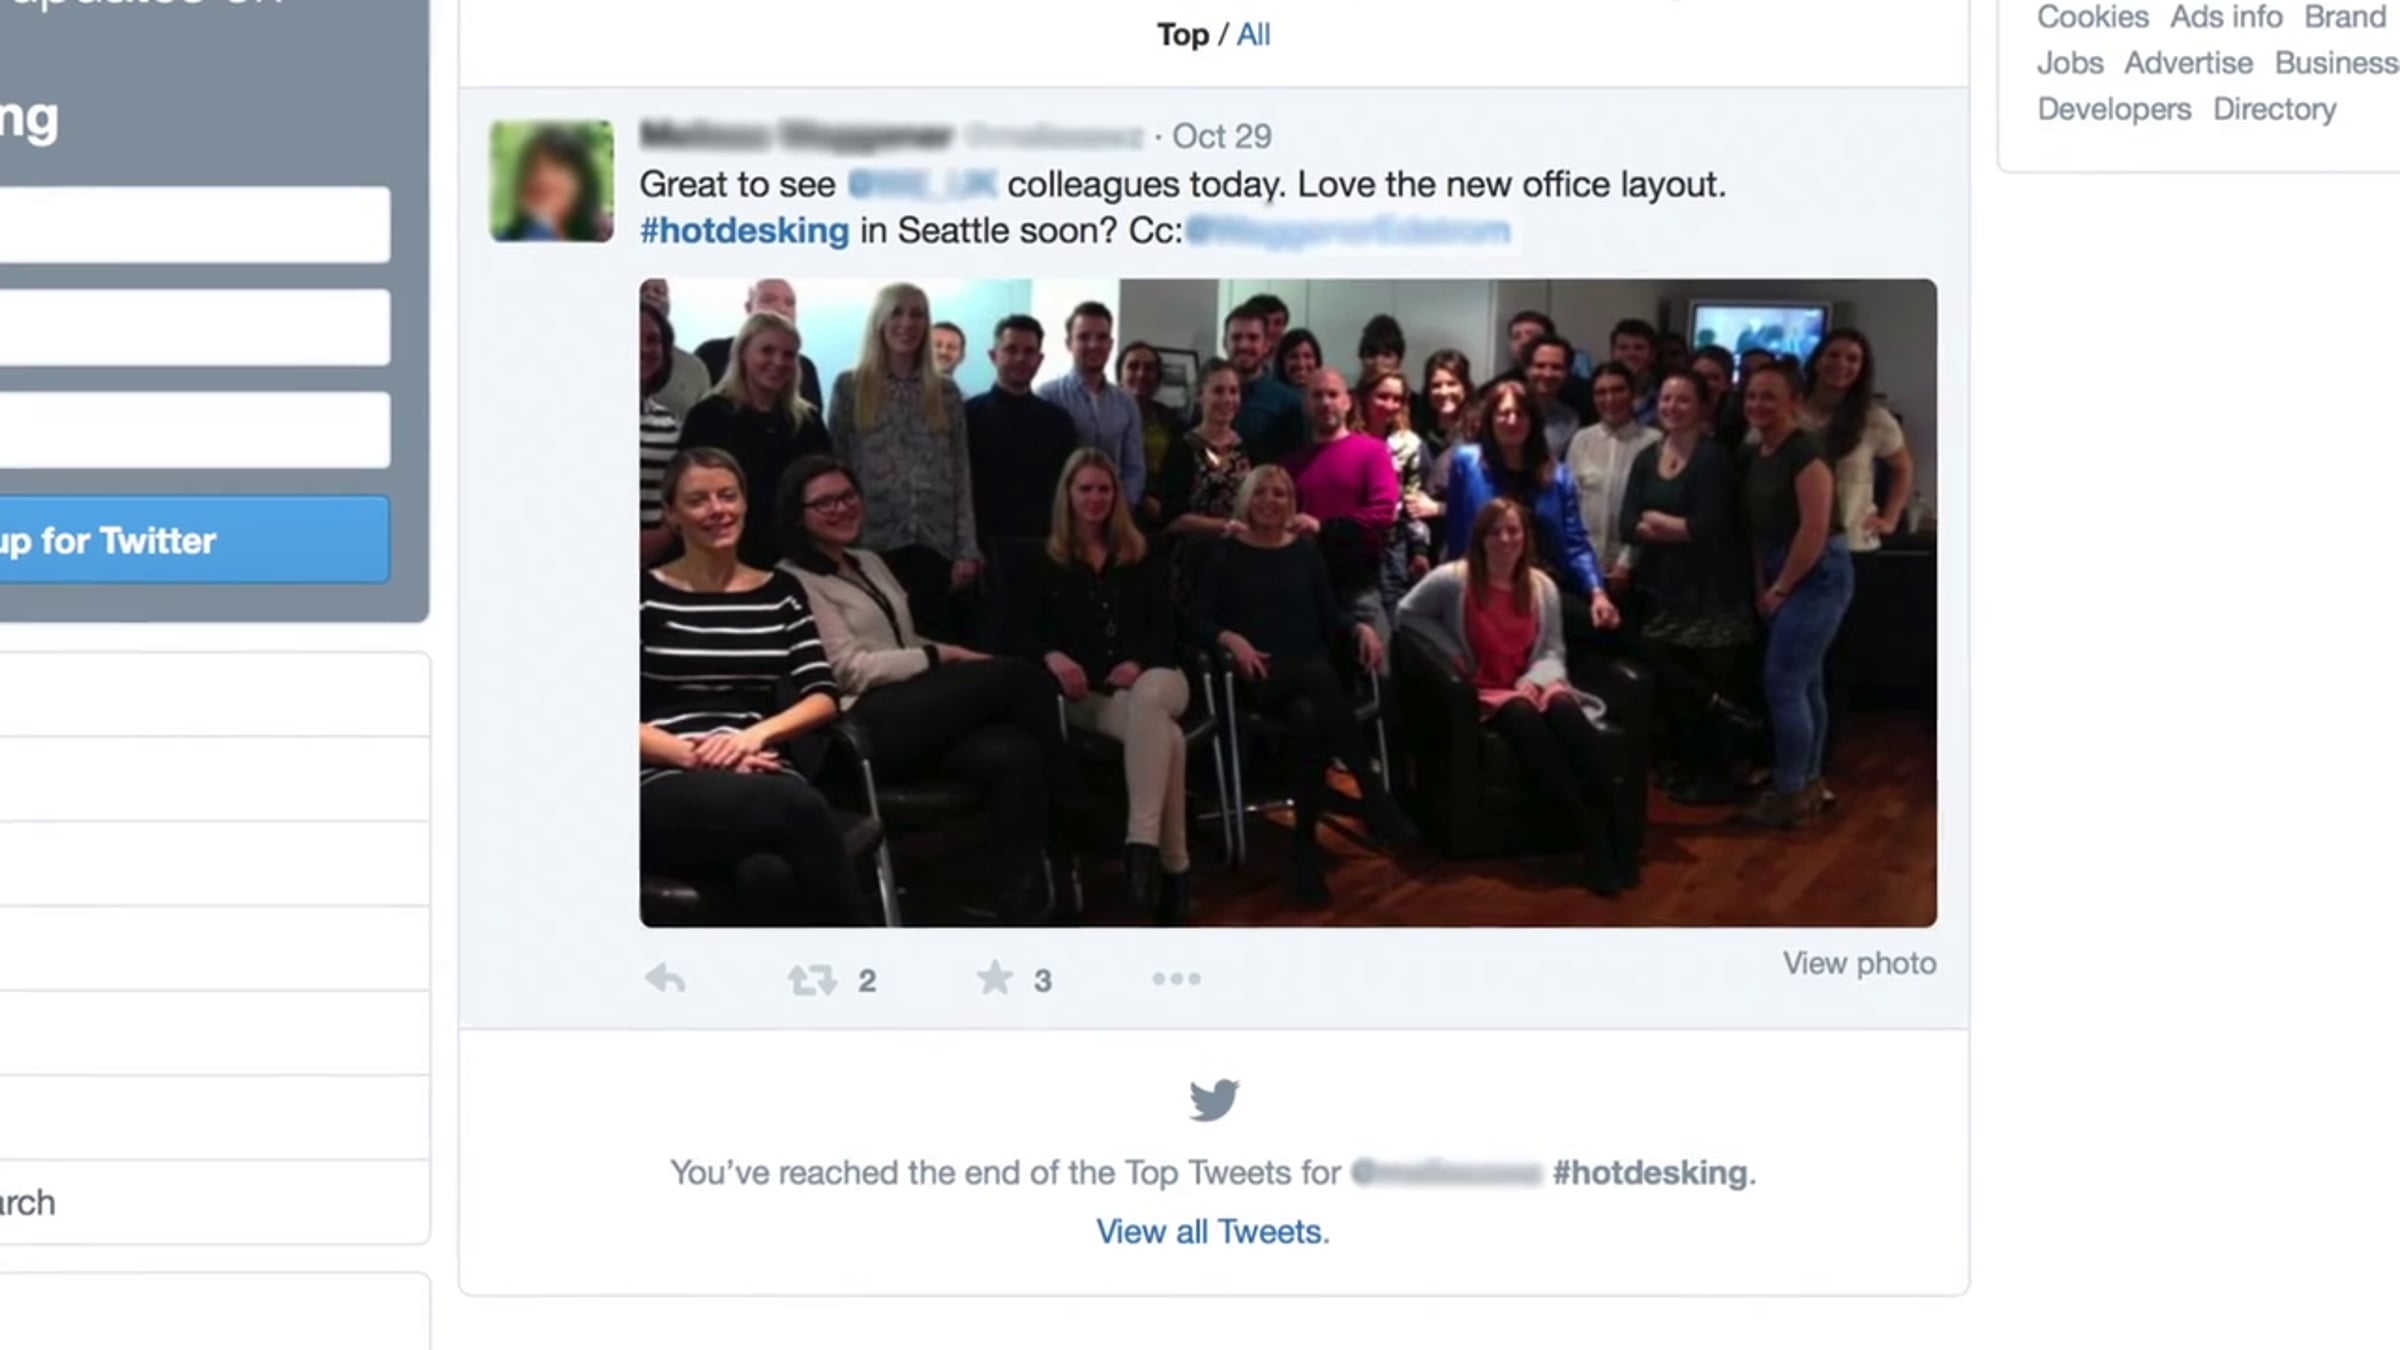Open the Directory footer link
Screen dimensions: 2400x1350
pos(2275,109)
